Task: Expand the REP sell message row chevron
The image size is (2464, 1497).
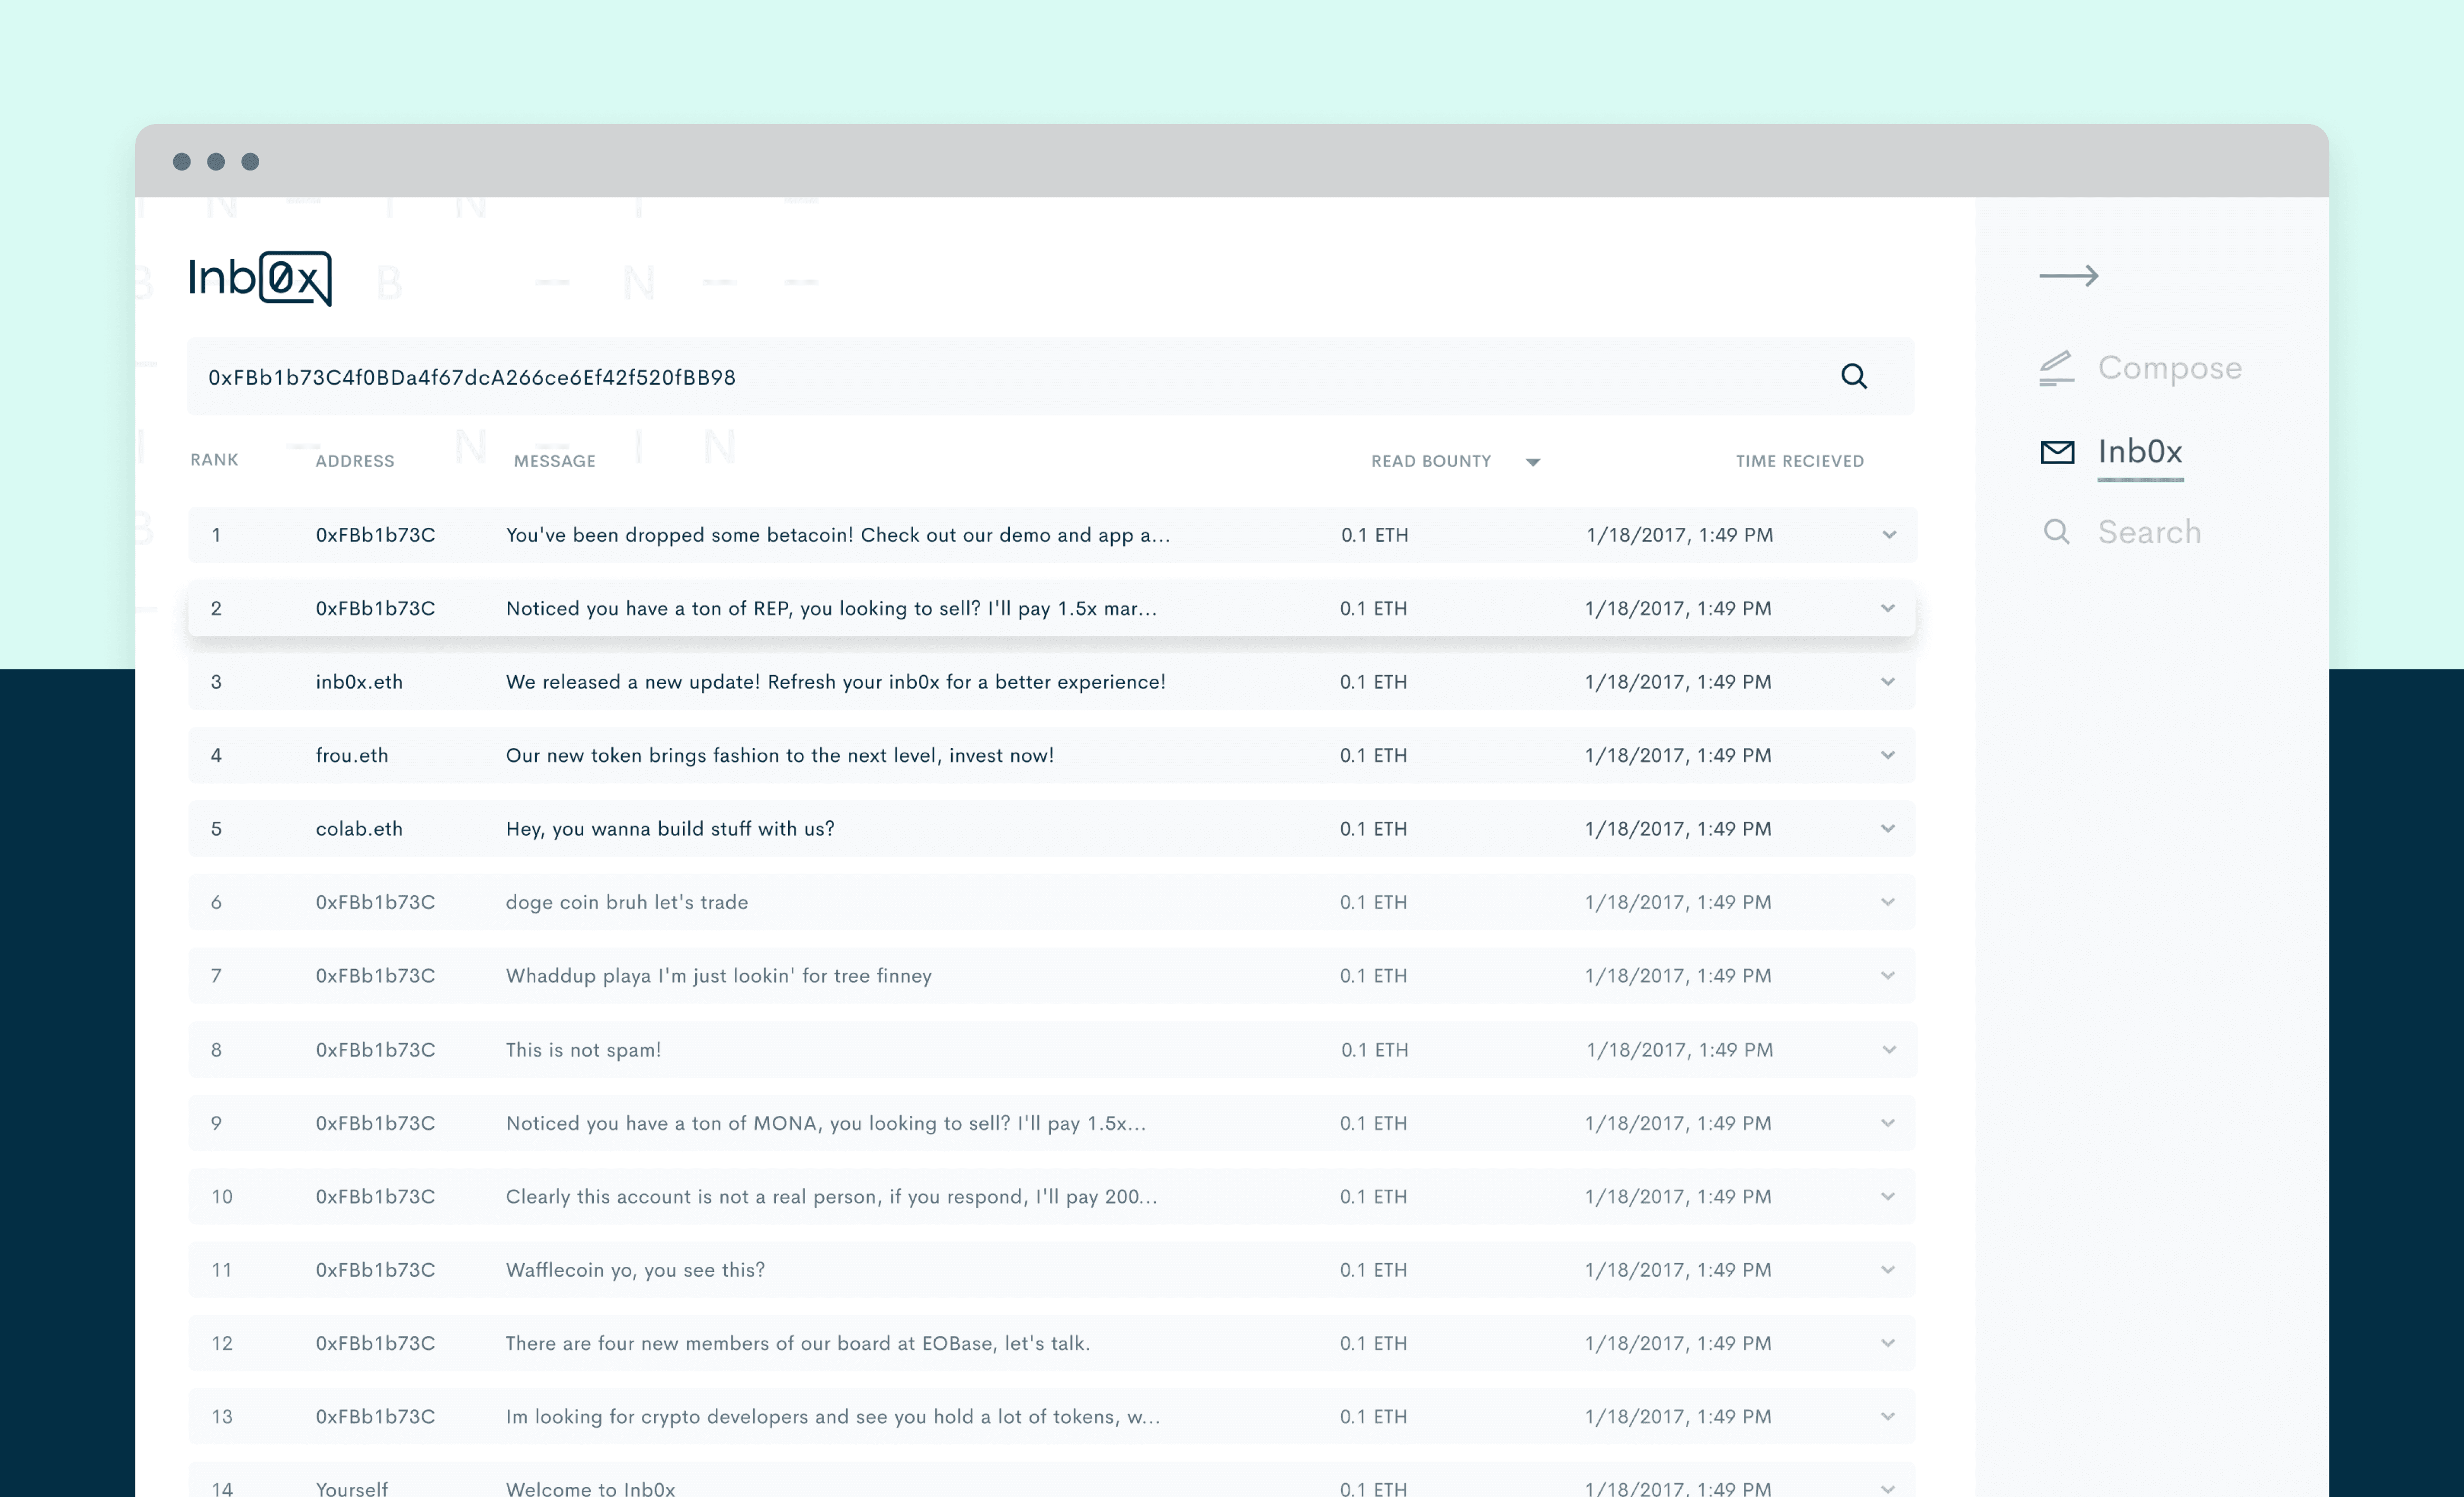Action: (x=1887, y=608)
